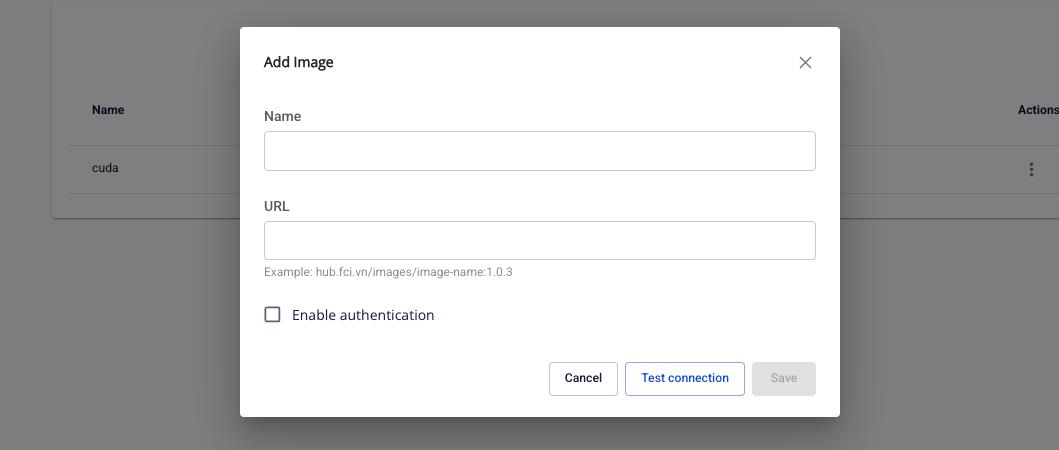Click the Actions column header

tap(1037, 110)
